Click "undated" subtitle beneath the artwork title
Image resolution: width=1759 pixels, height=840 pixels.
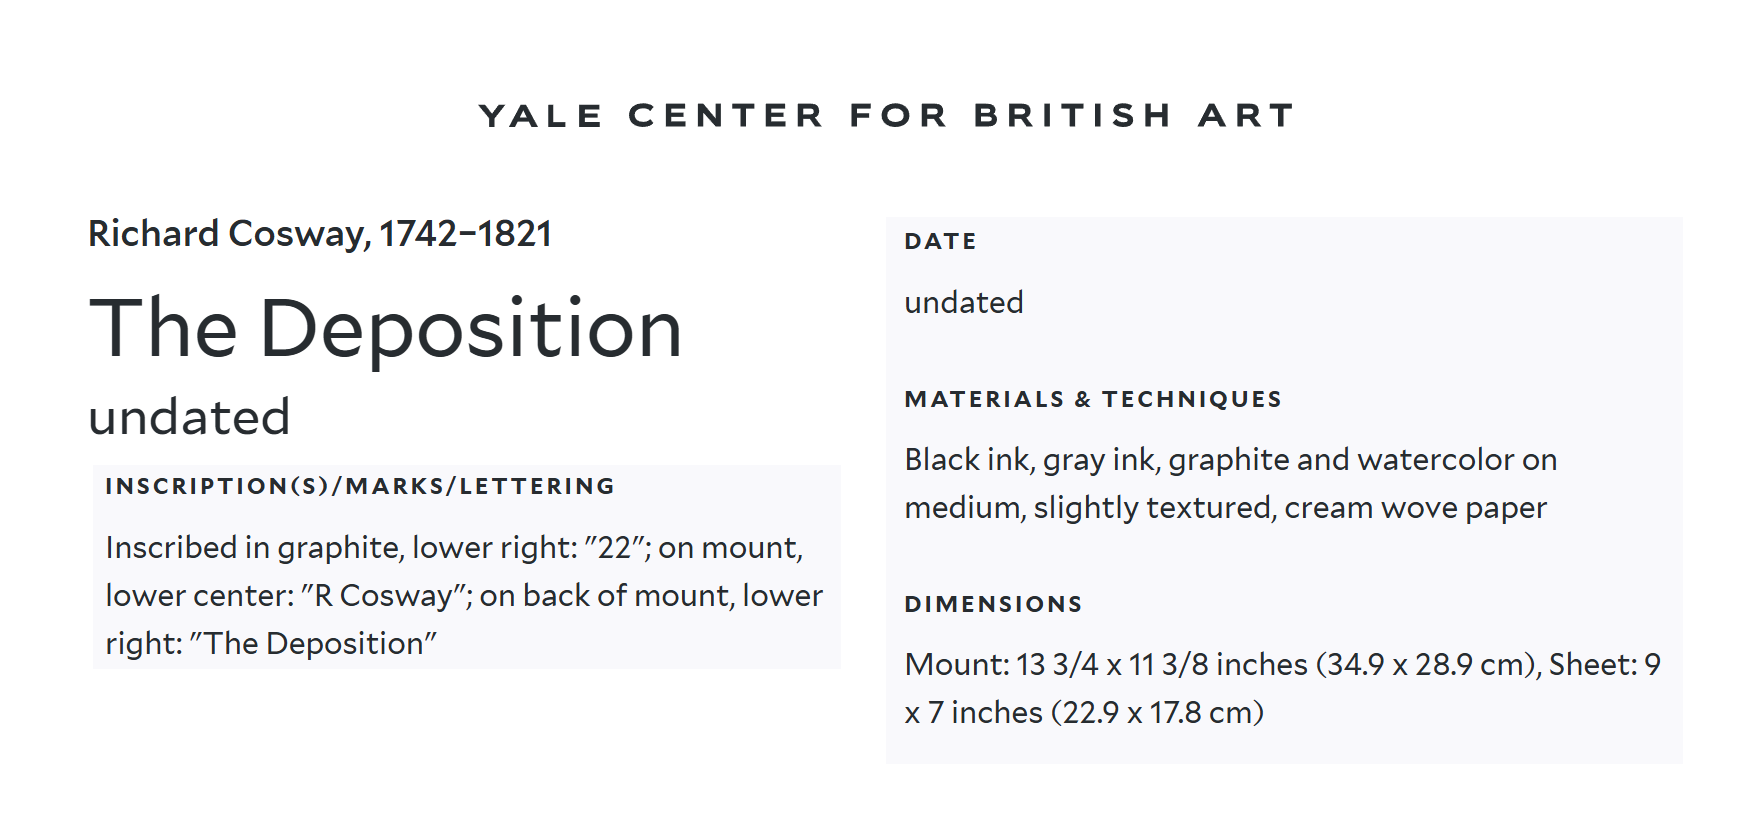pos(189,417)
